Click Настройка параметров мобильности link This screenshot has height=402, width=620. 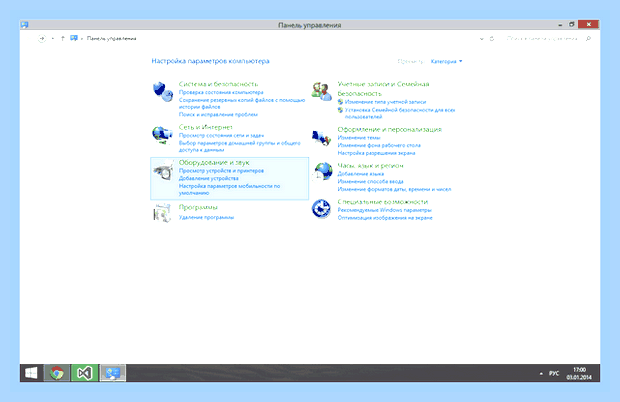pyautogui.click(x=229, y=189)
